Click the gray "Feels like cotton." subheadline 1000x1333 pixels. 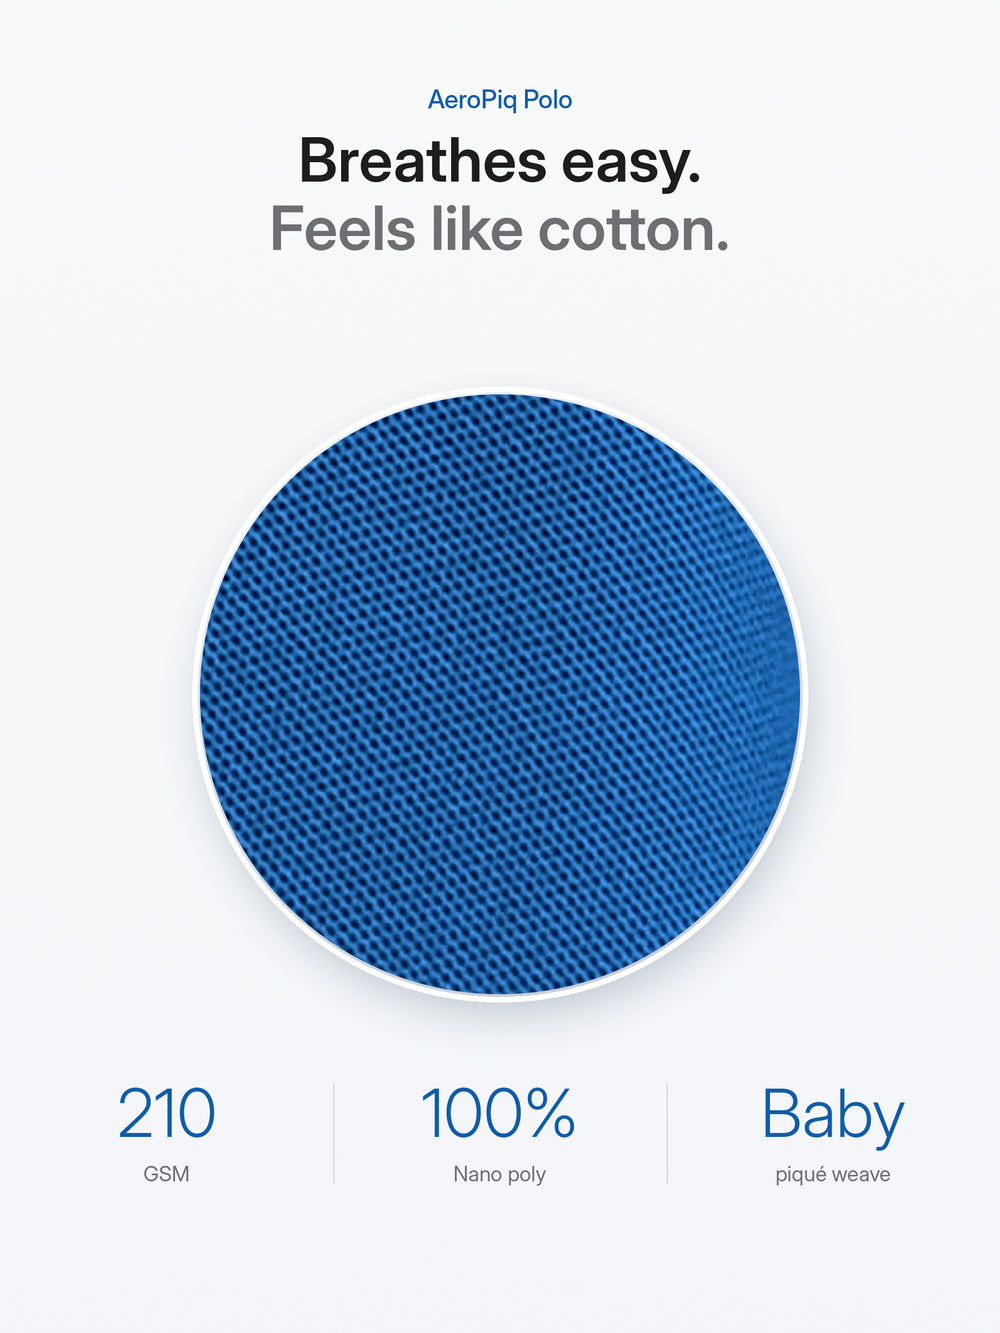tap(500, 230)
